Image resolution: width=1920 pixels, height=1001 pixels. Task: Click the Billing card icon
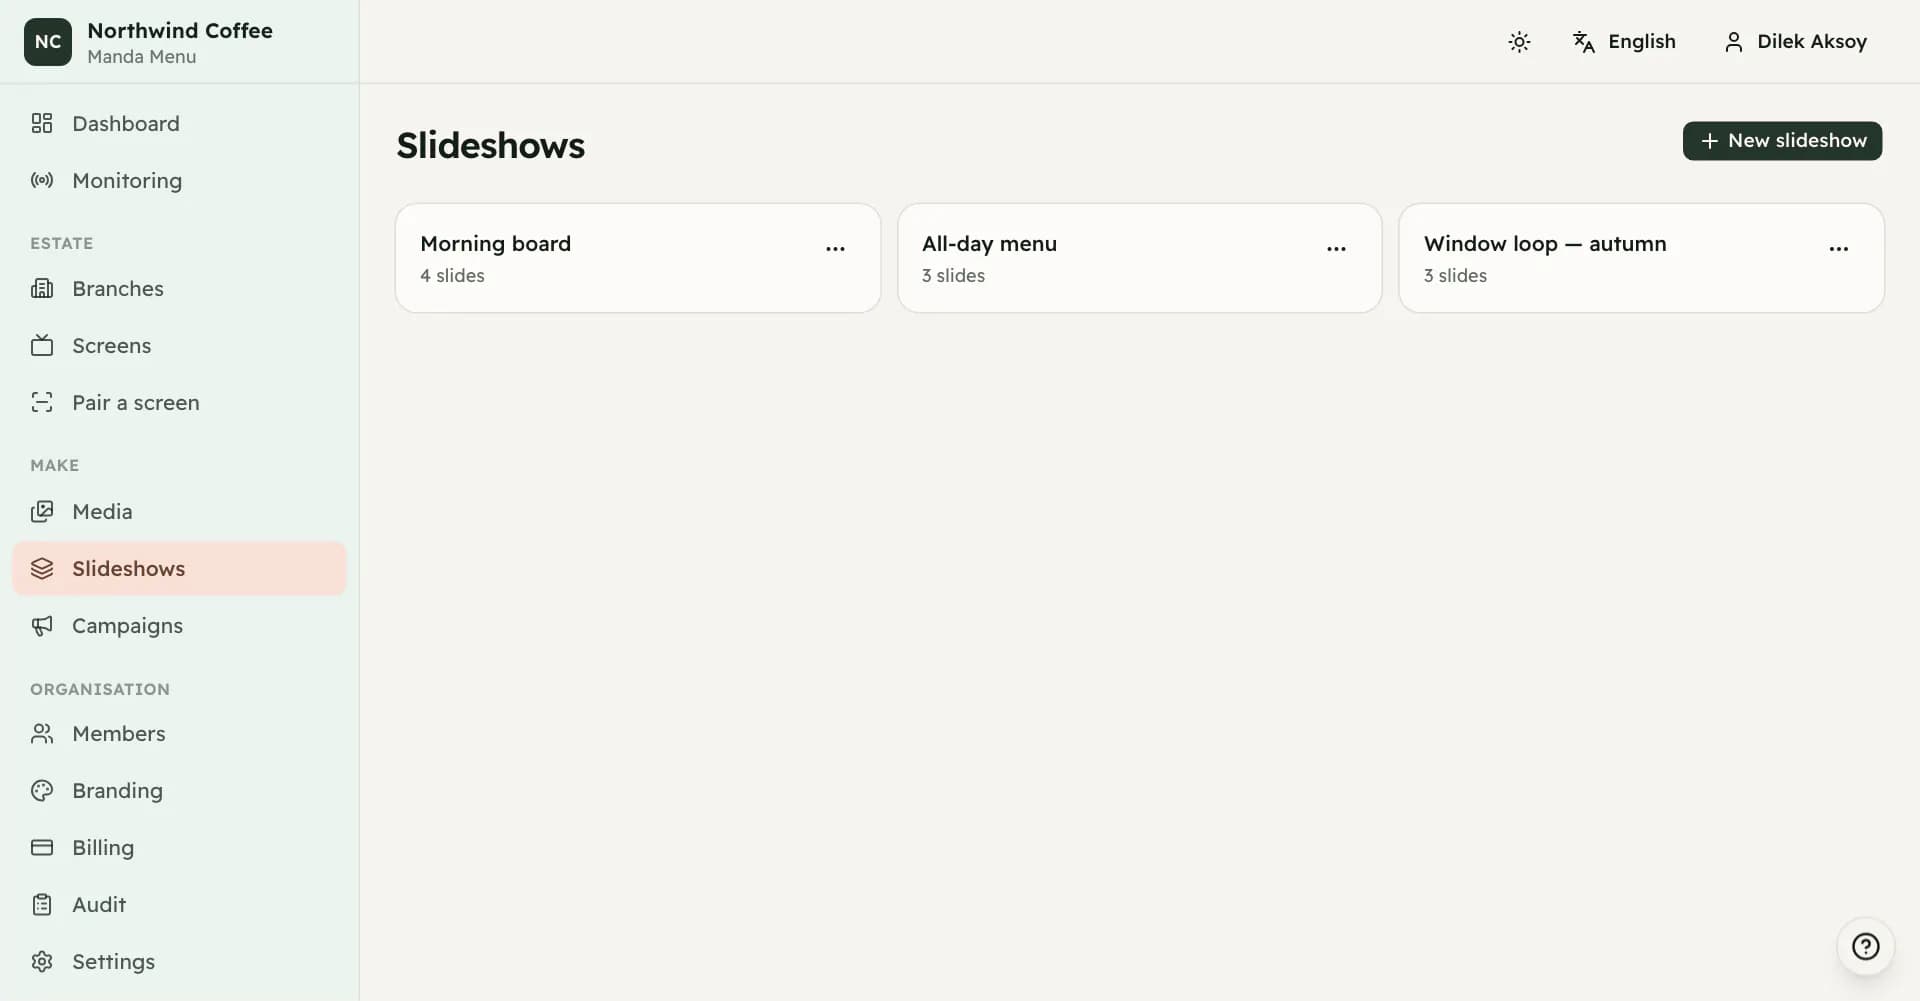42,847
